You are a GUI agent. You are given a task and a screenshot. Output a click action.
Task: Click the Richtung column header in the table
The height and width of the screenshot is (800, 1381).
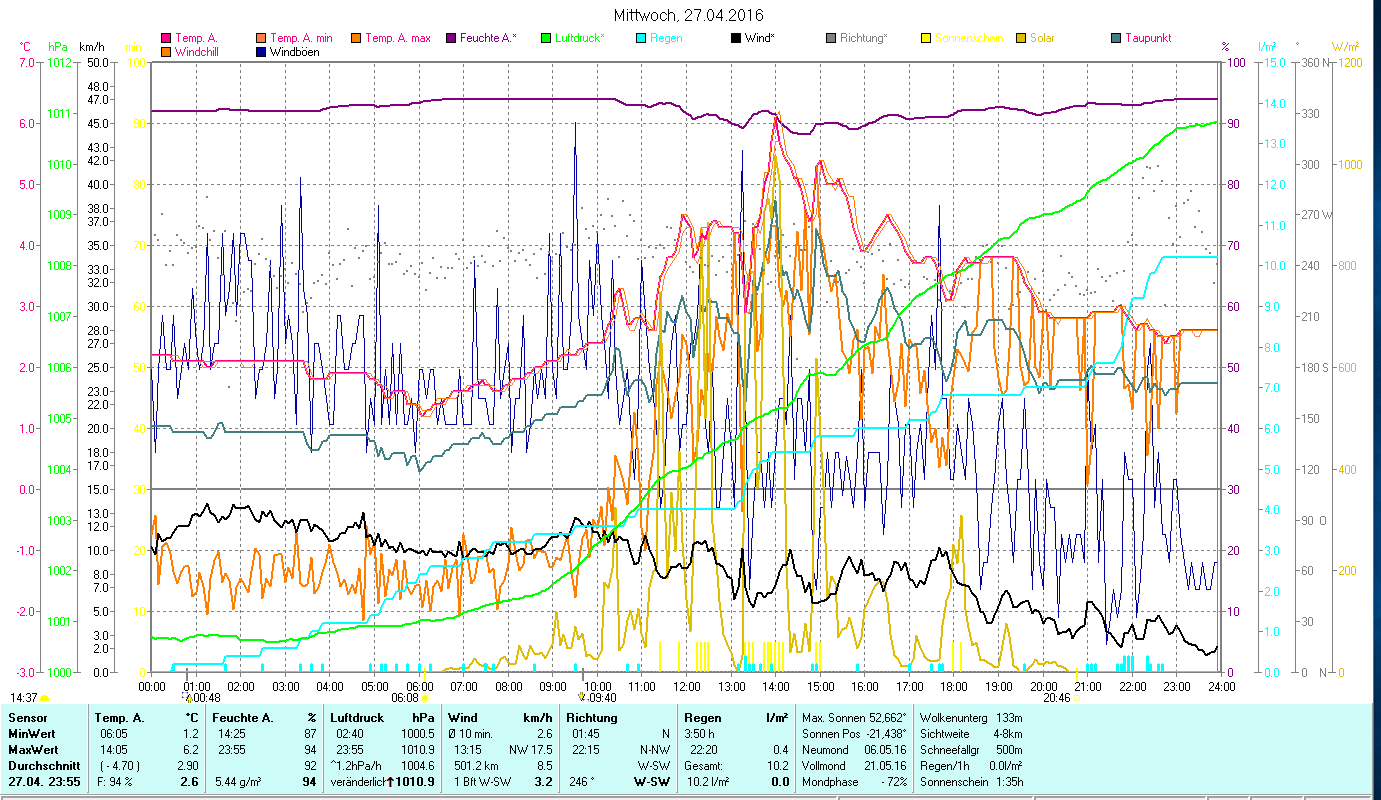pyautogui.click(x=592, y=718)
